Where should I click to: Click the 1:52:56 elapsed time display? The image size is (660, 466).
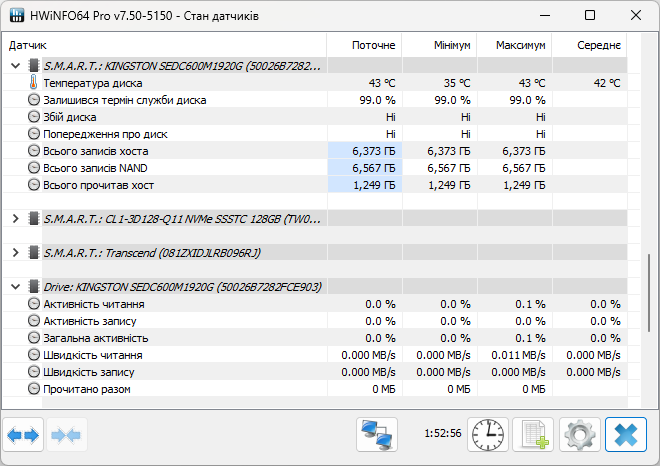point(443,433)
